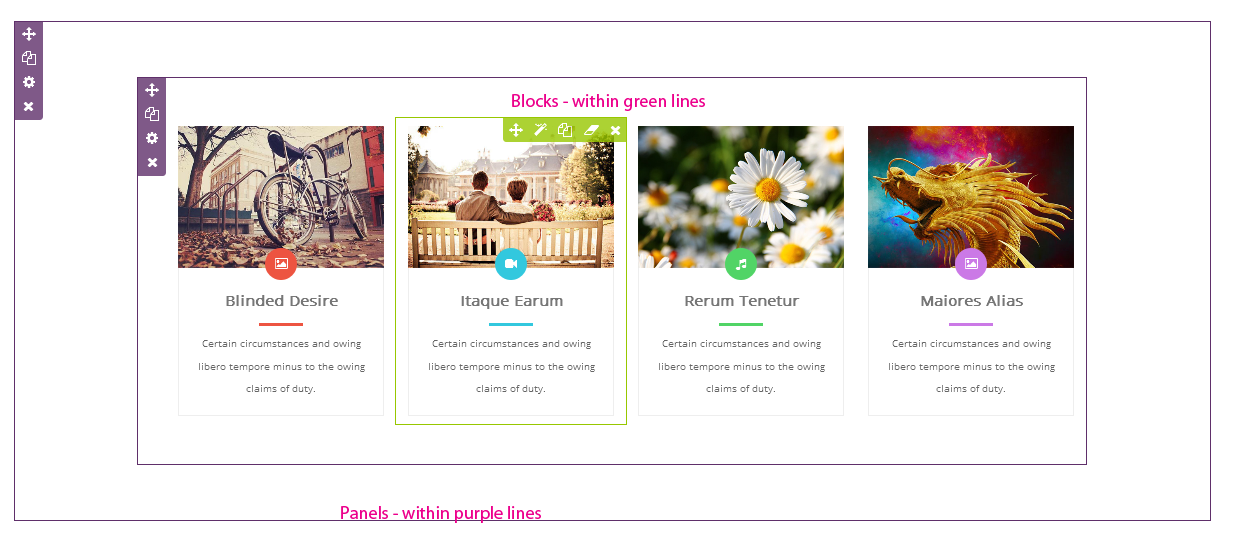Viewport: 1249px width, 537px height.
Task: Open inner panel settings gear
Action: [x=152, y=138]
